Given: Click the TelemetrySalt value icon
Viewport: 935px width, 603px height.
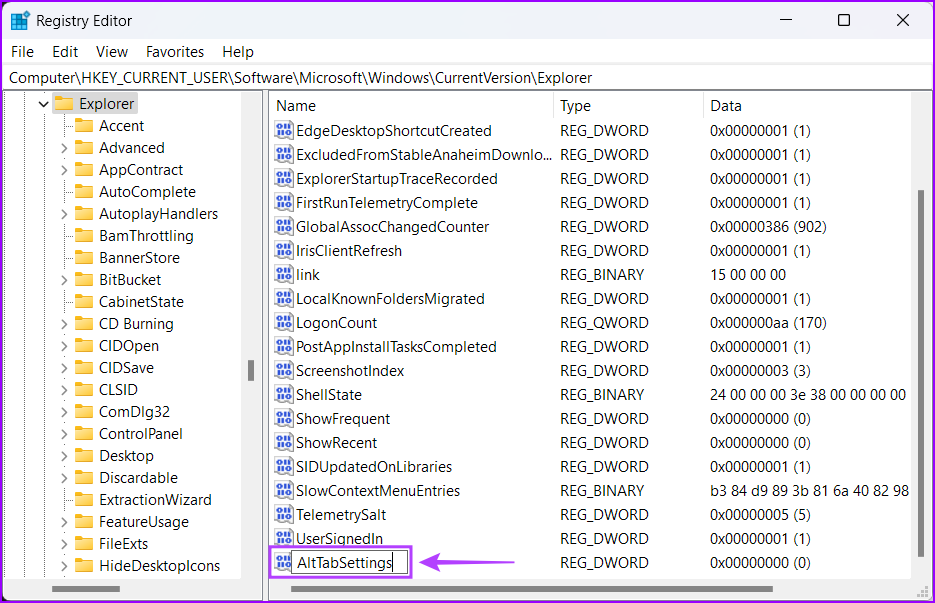Looking at the screenshot, I should [x=284, y=514].
